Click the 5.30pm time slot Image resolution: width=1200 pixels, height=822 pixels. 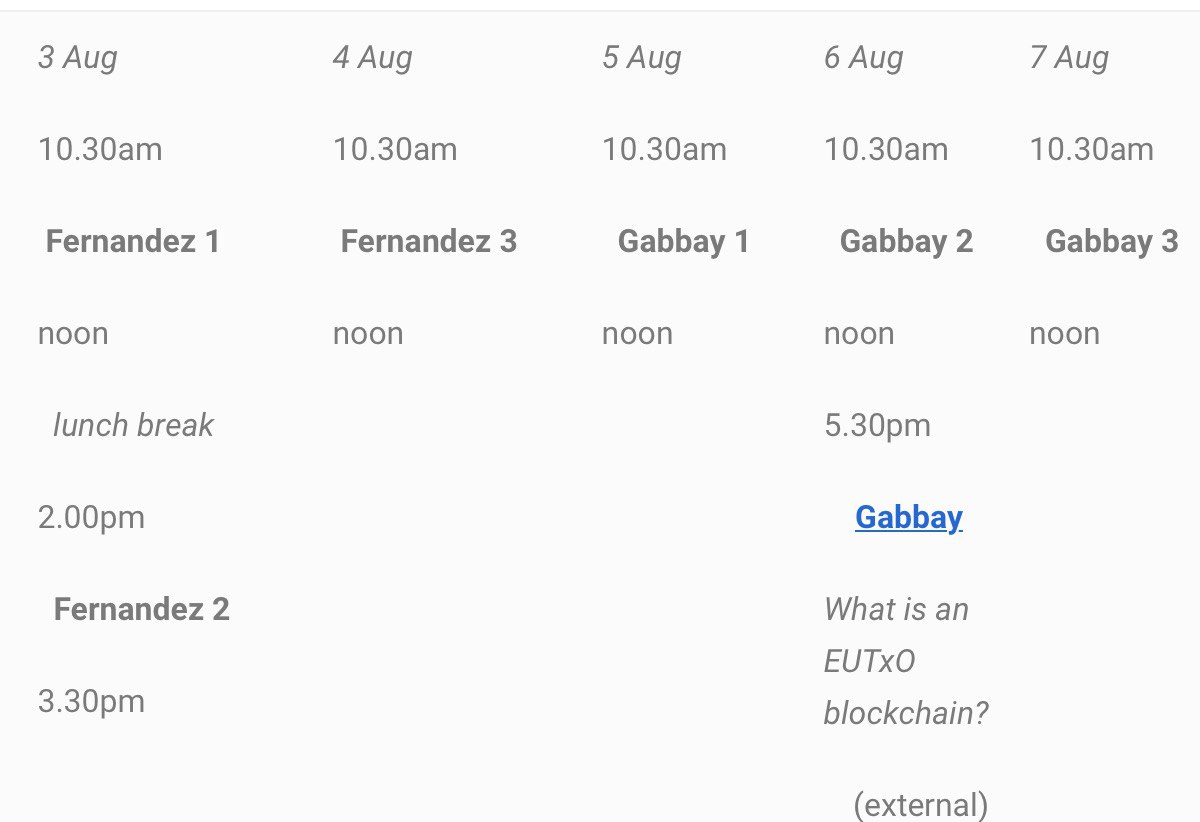pyautogui.click(x=877, y=425)
